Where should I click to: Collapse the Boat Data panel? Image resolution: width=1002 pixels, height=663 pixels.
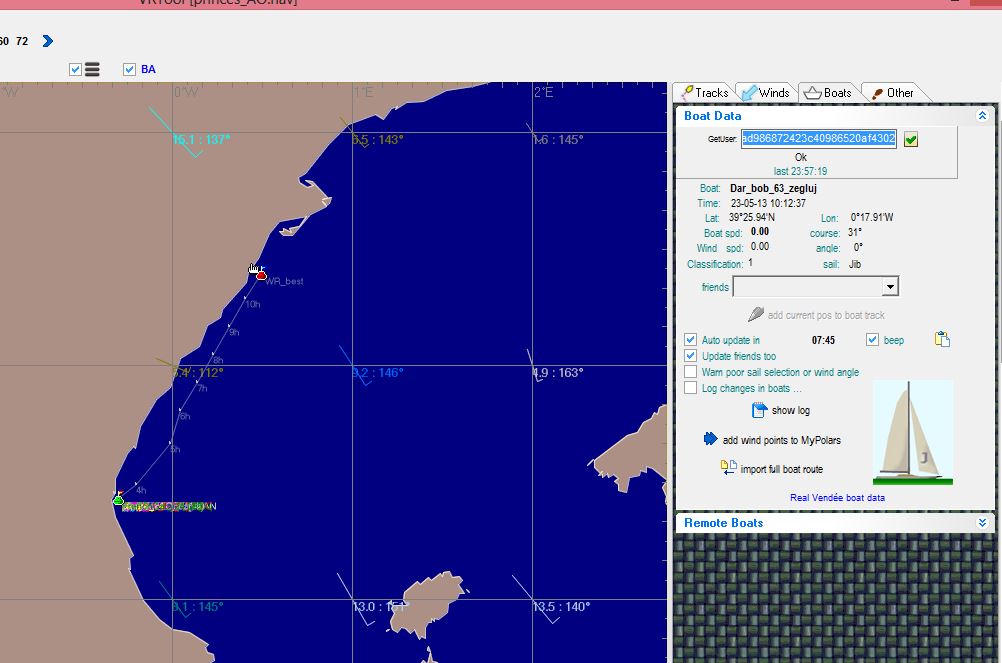982,116
